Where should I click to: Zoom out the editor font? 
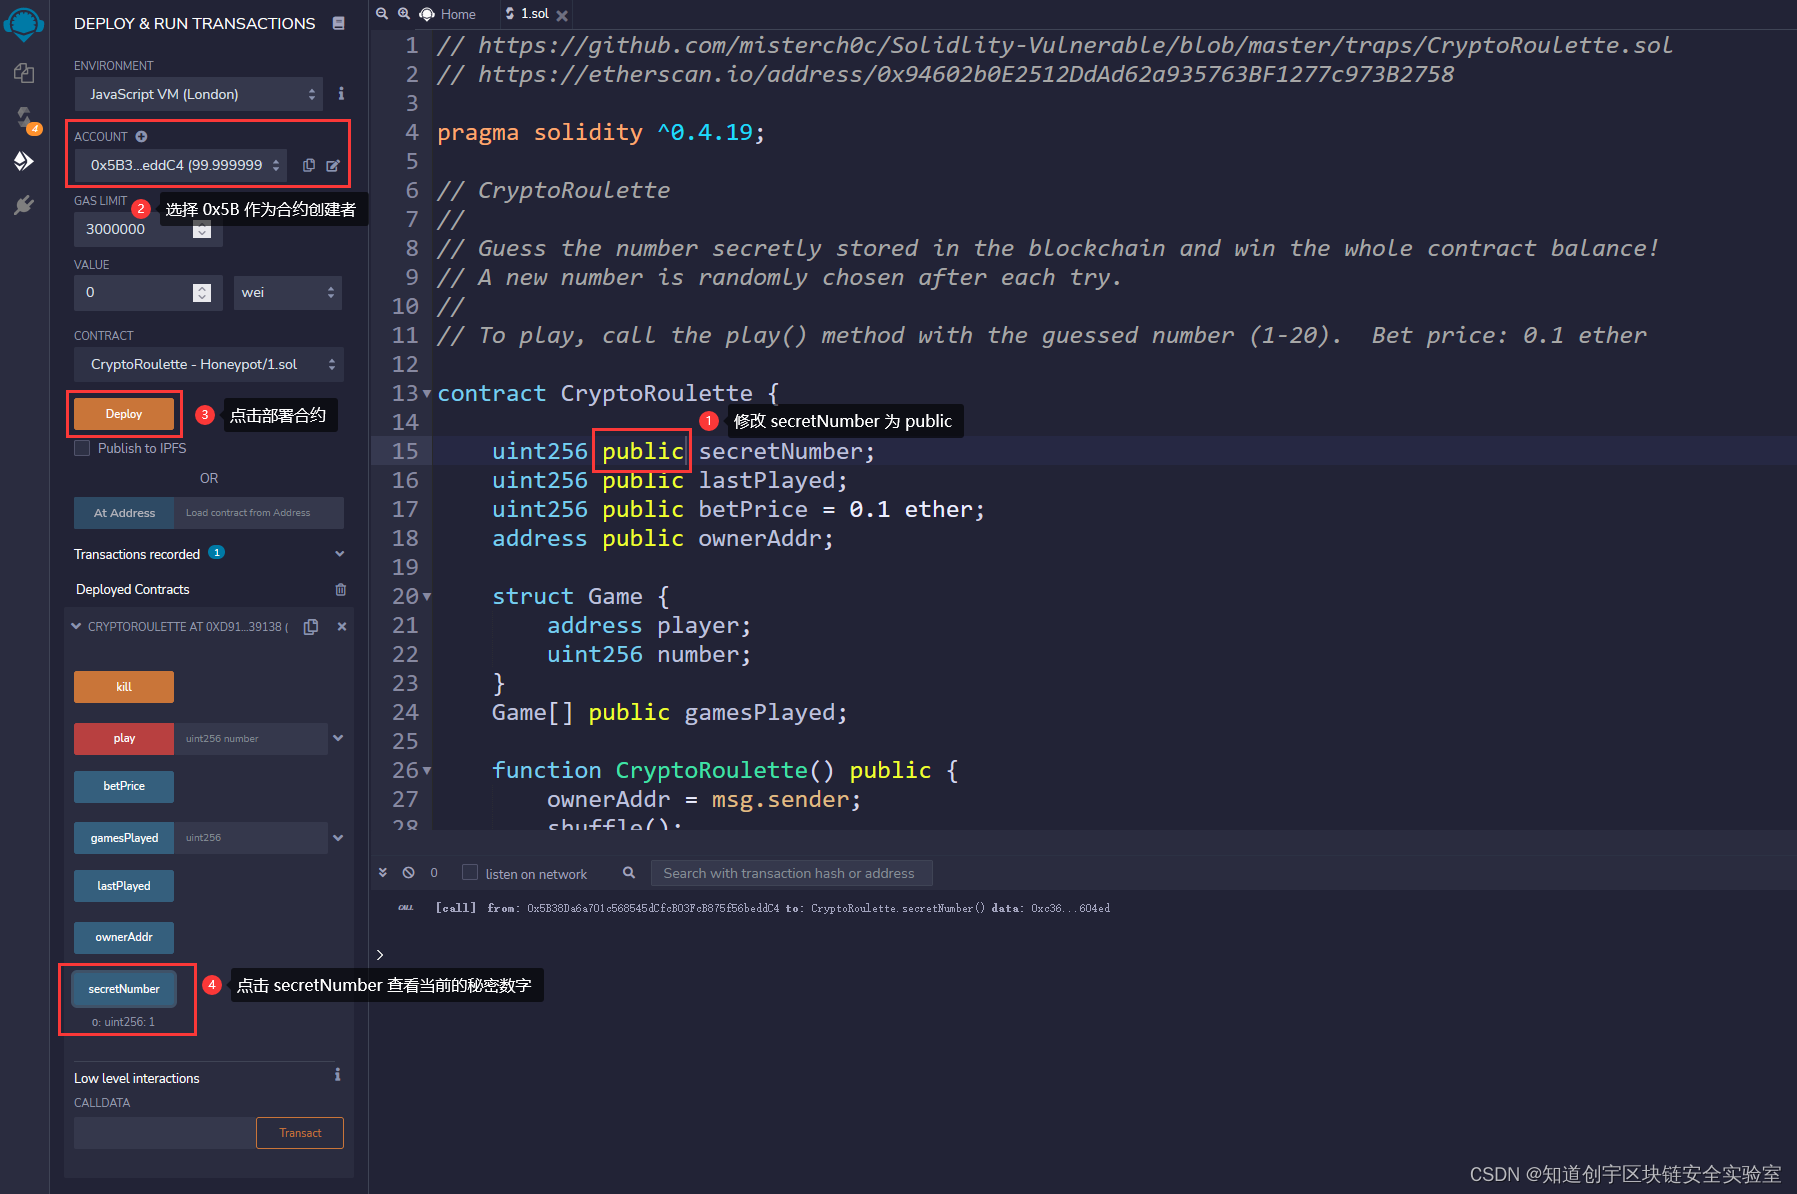(x=382, y=14)
